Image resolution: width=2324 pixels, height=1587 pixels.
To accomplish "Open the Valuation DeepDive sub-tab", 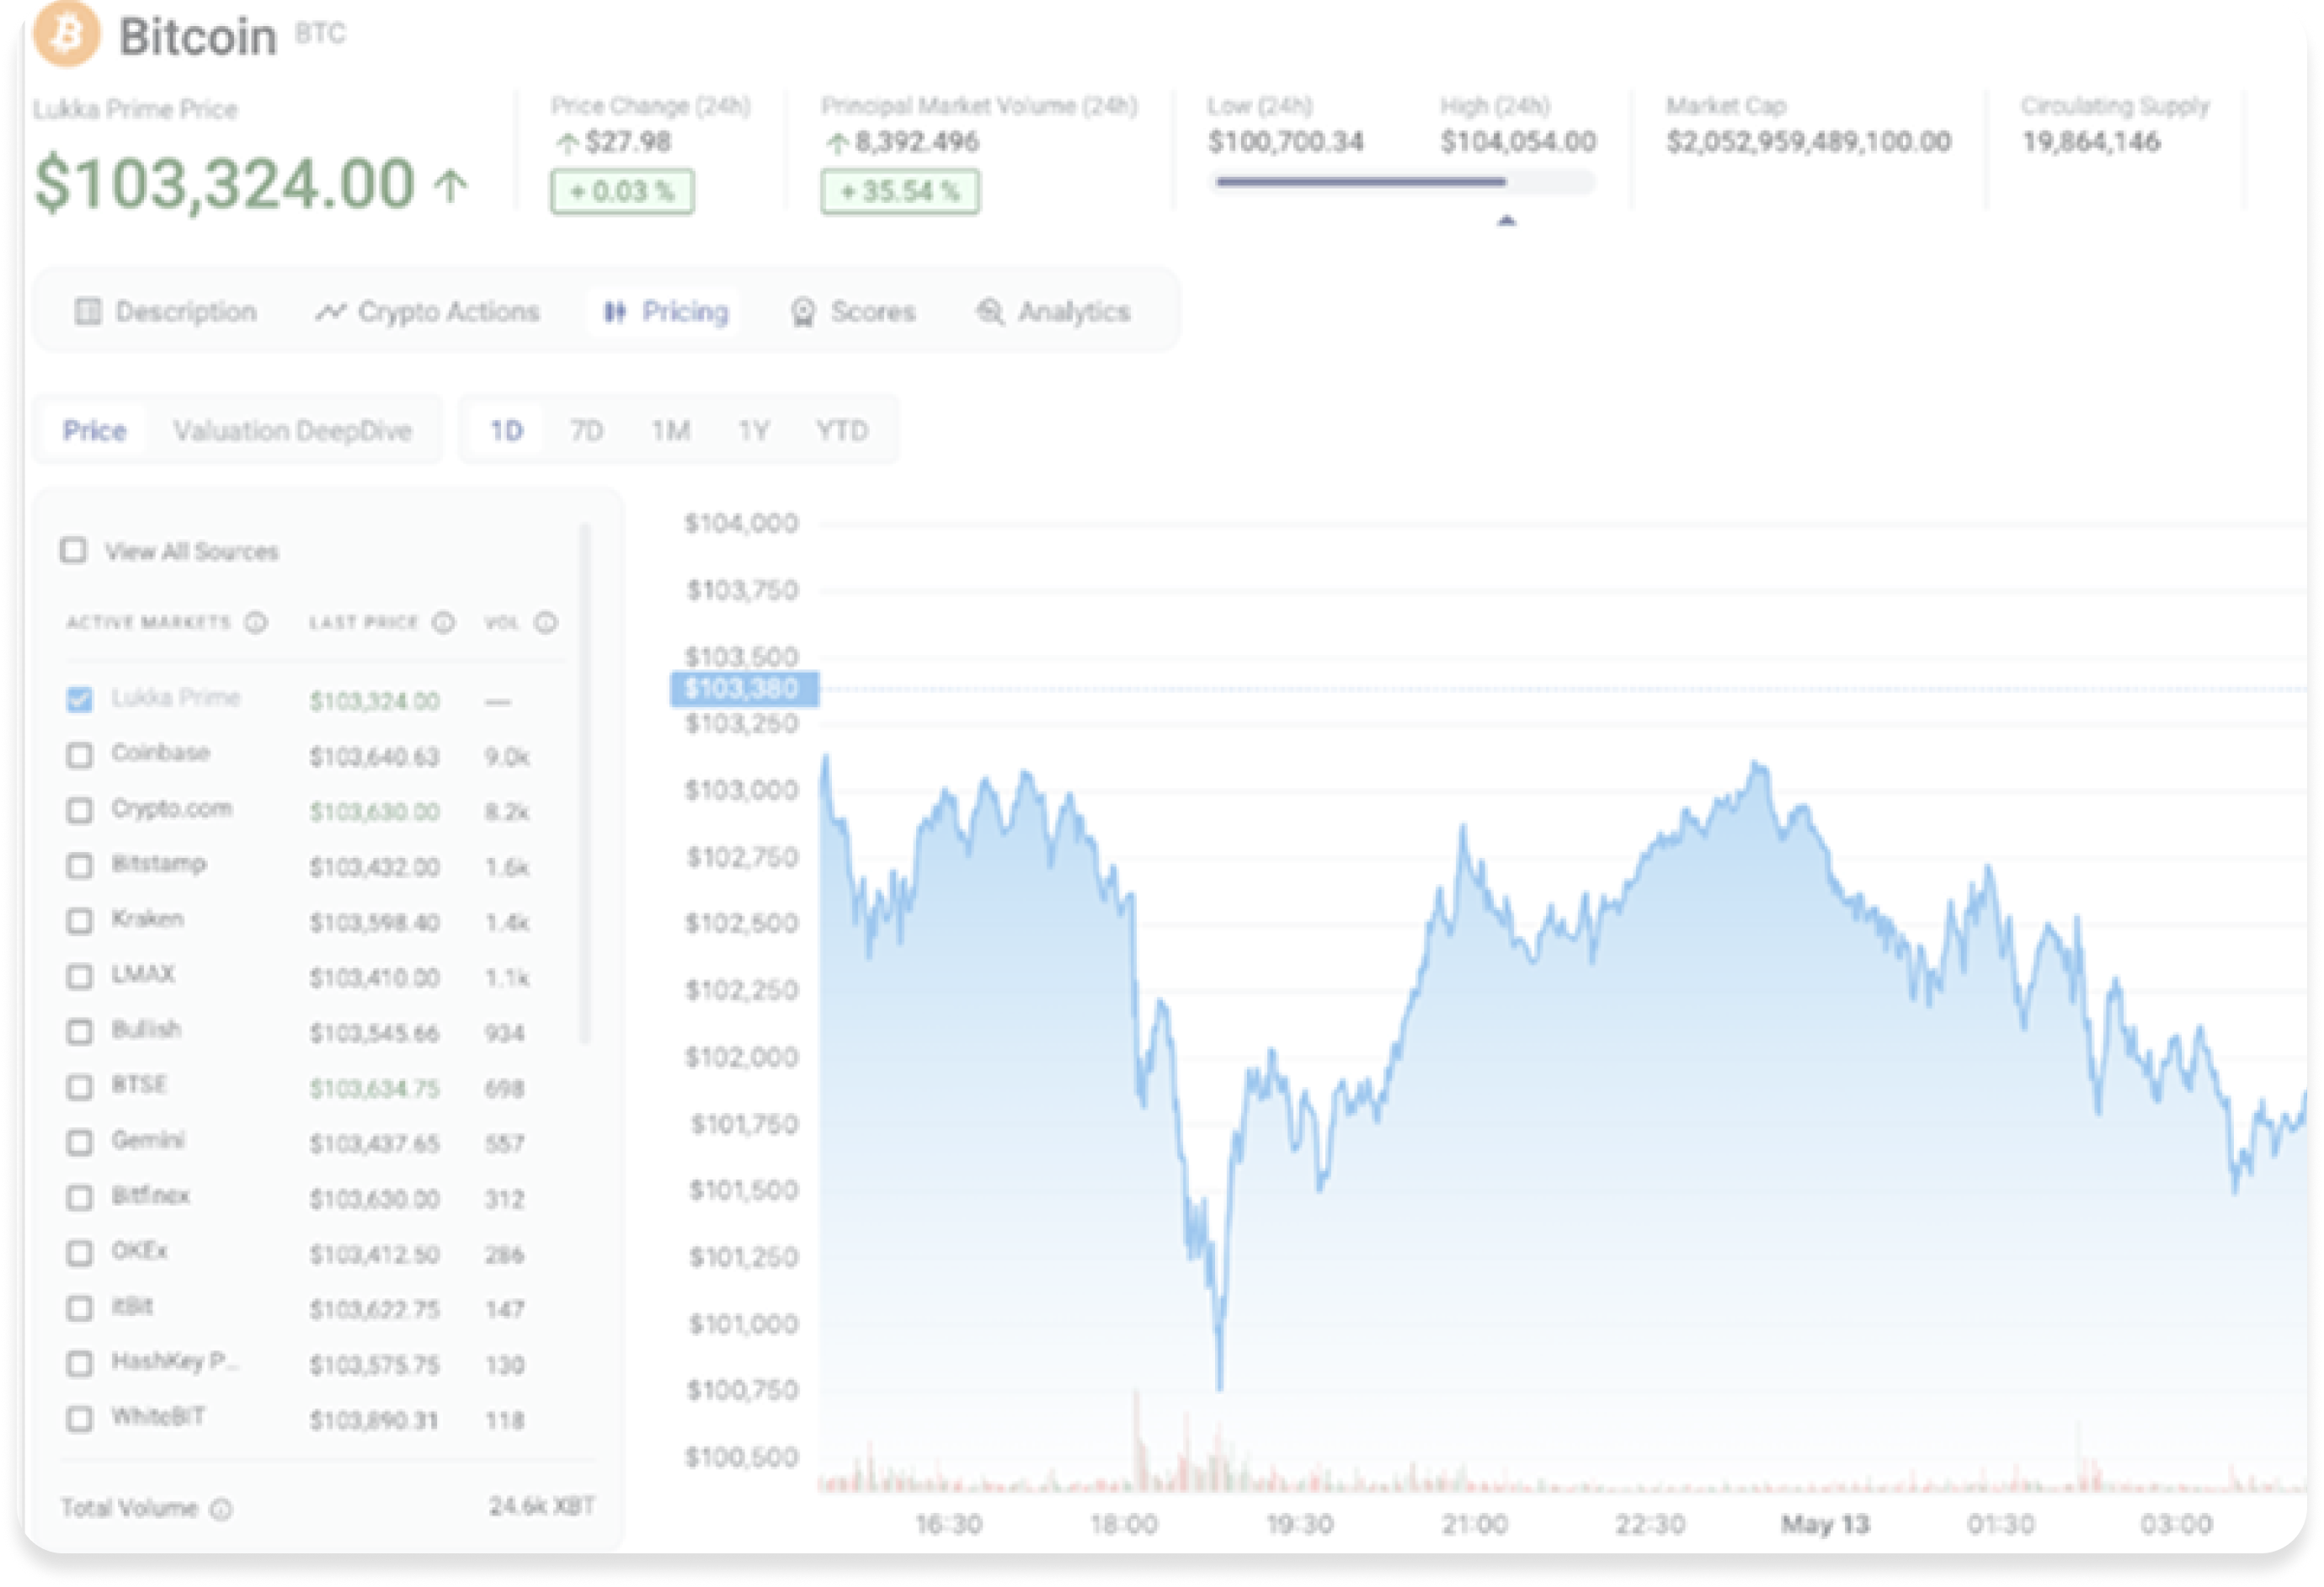I will (x=292, y=431).
